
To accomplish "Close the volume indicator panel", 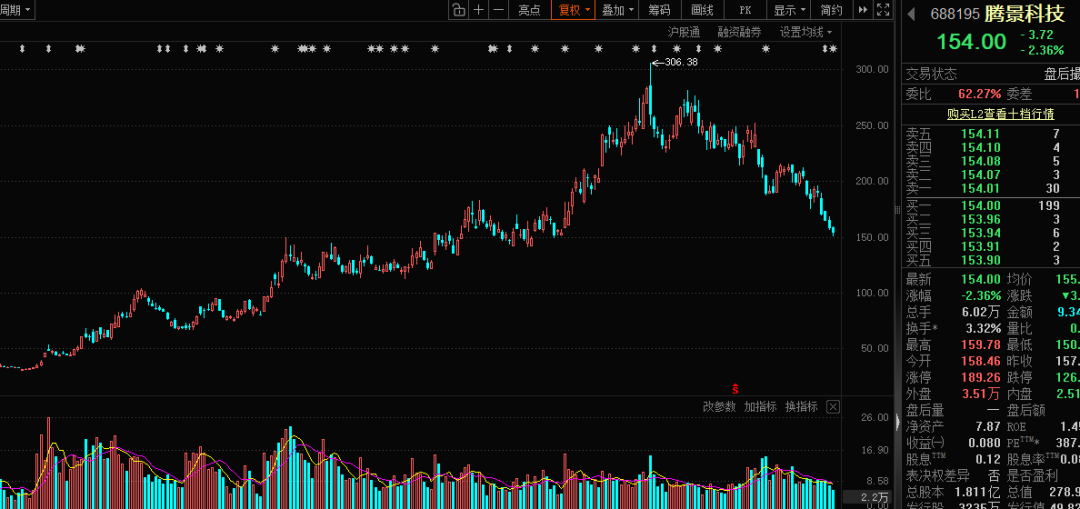I will point(833,407).
